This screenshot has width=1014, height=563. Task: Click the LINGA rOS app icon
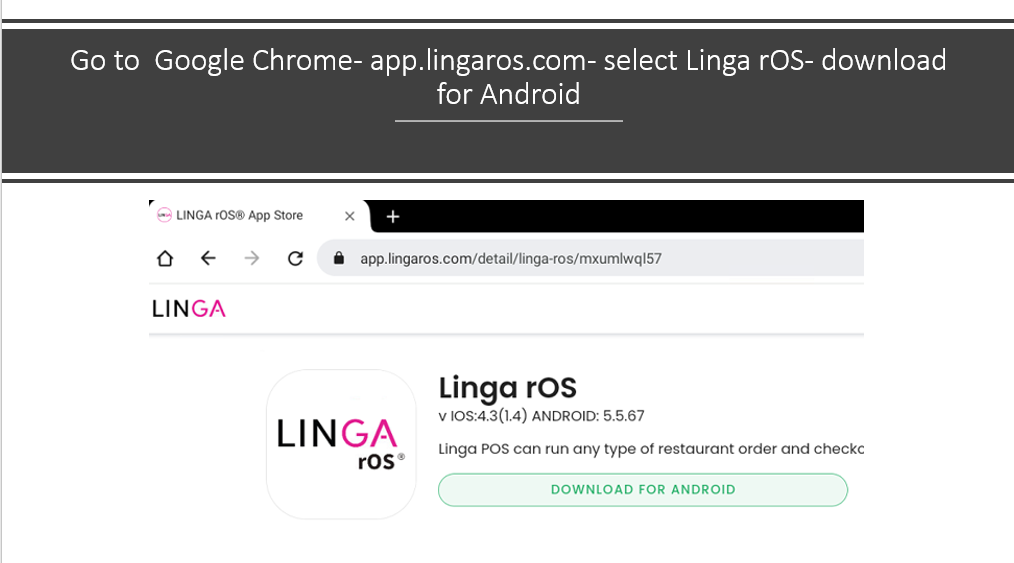click(x=341, y=444)
